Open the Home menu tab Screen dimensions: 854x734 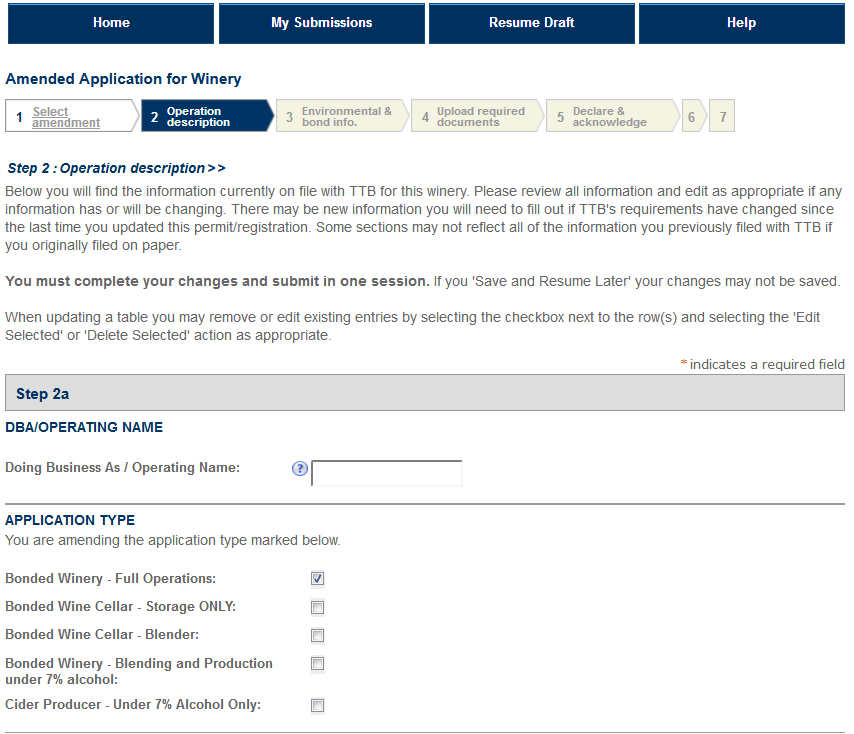pos(111,23)
